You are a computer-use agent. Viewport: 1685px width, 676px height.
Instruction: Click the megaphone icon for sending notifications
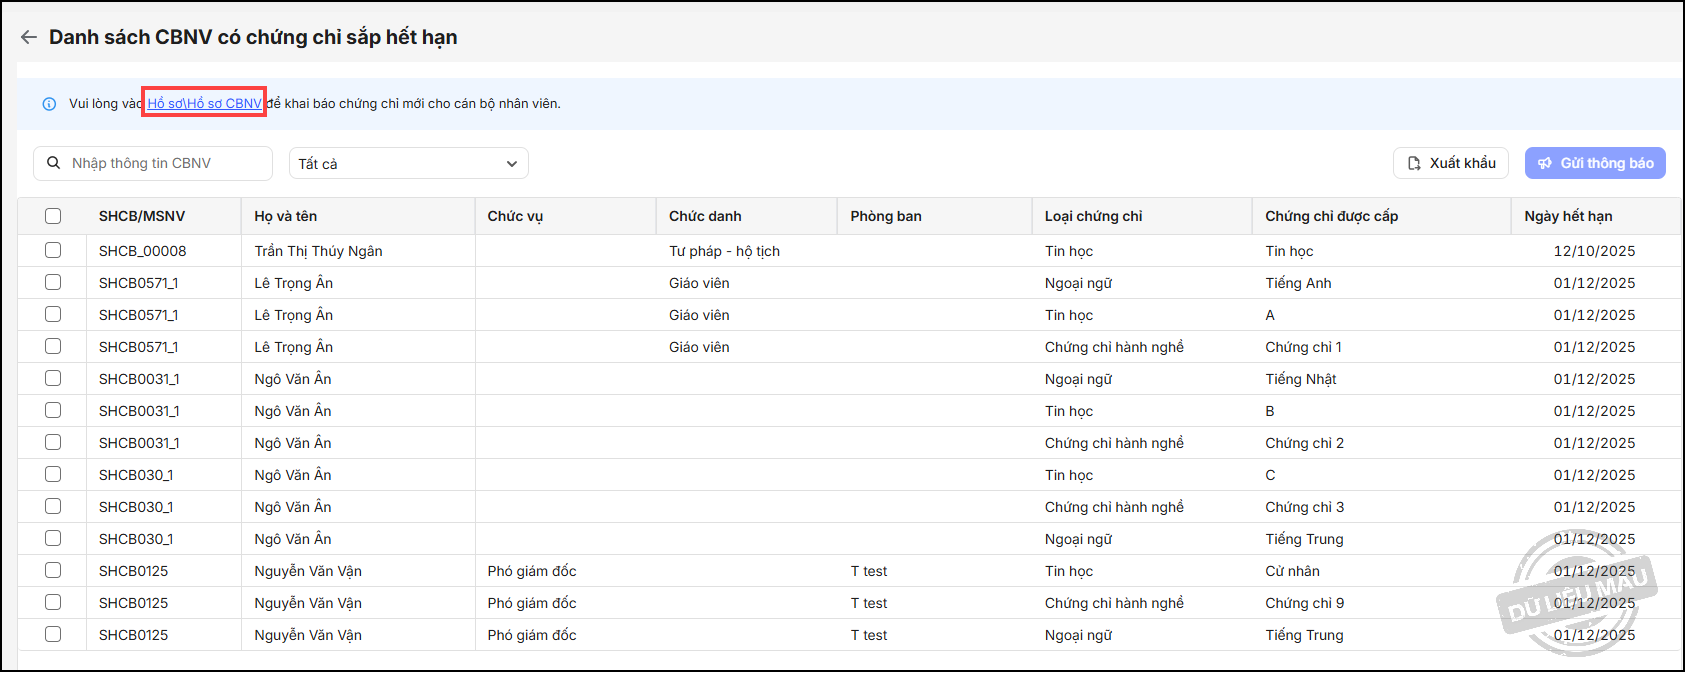click(x=1545, y=164)
